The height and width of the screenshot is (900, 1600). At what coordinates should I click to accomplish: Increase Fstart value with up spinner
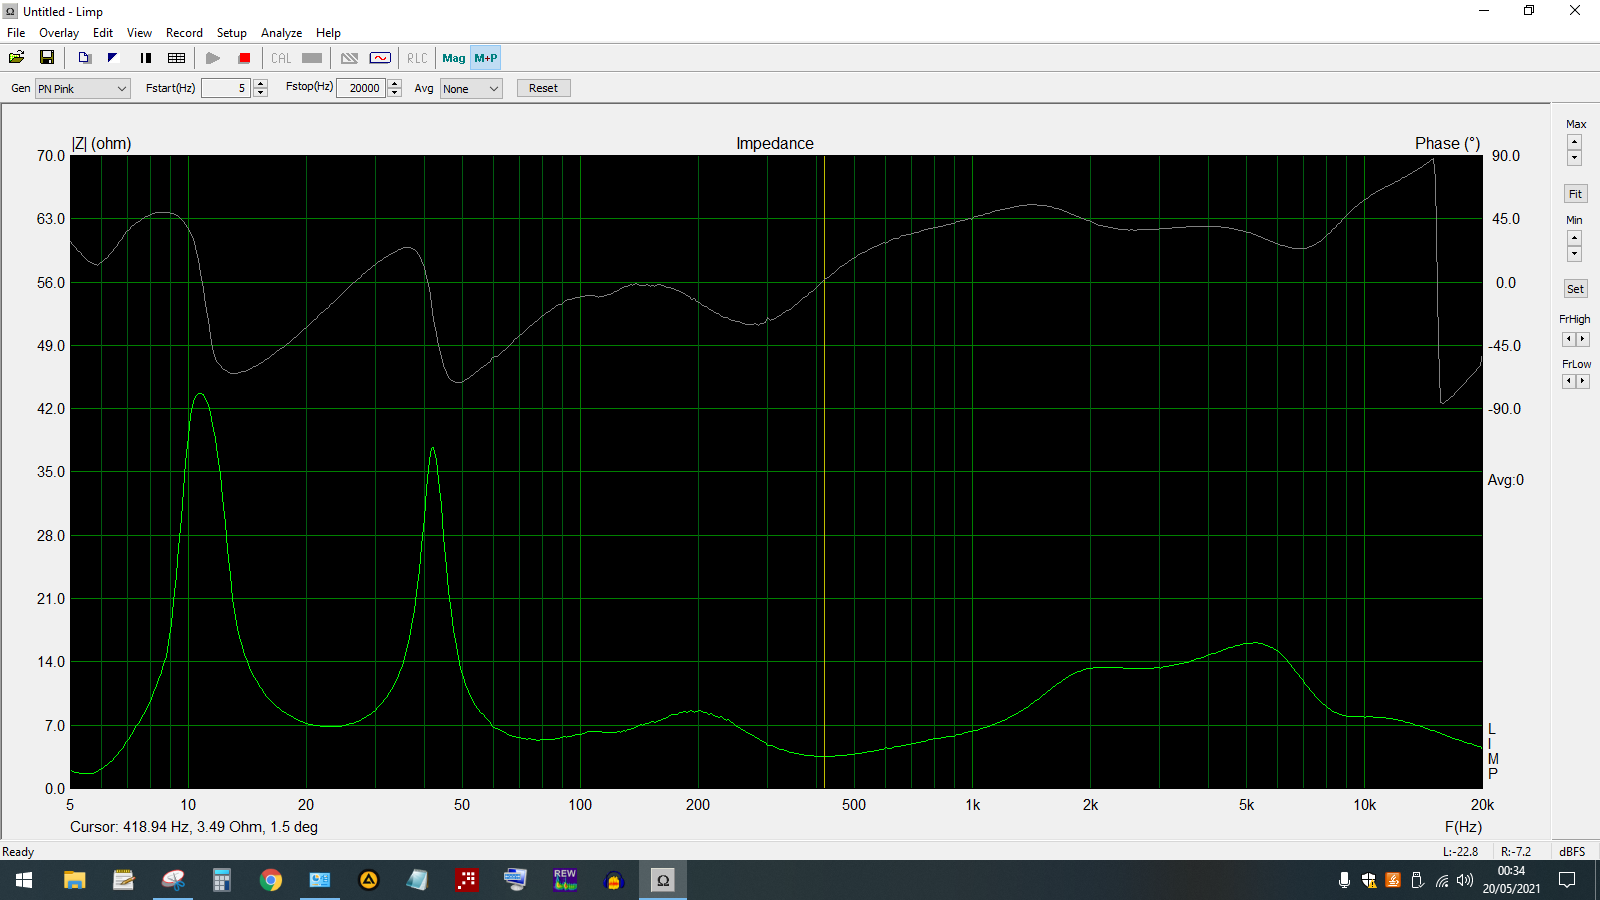(261, 84)
